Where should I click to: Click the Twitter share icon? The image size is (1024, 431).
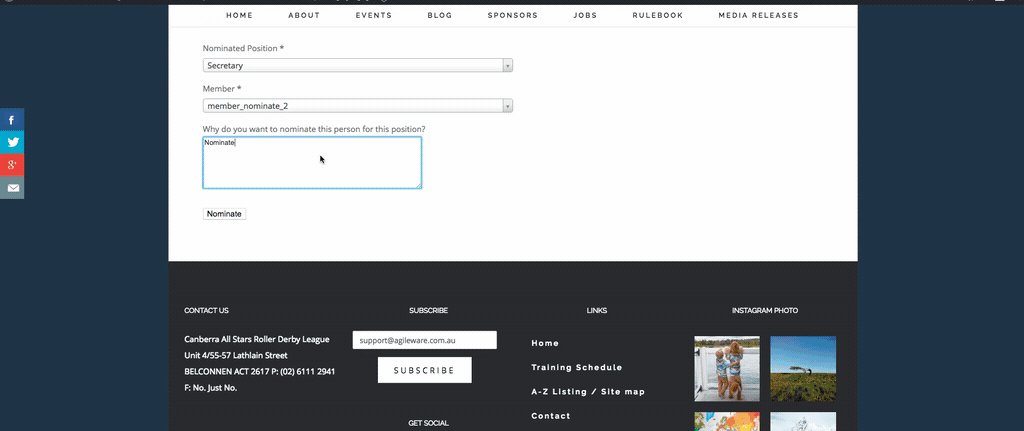point(12,142)
